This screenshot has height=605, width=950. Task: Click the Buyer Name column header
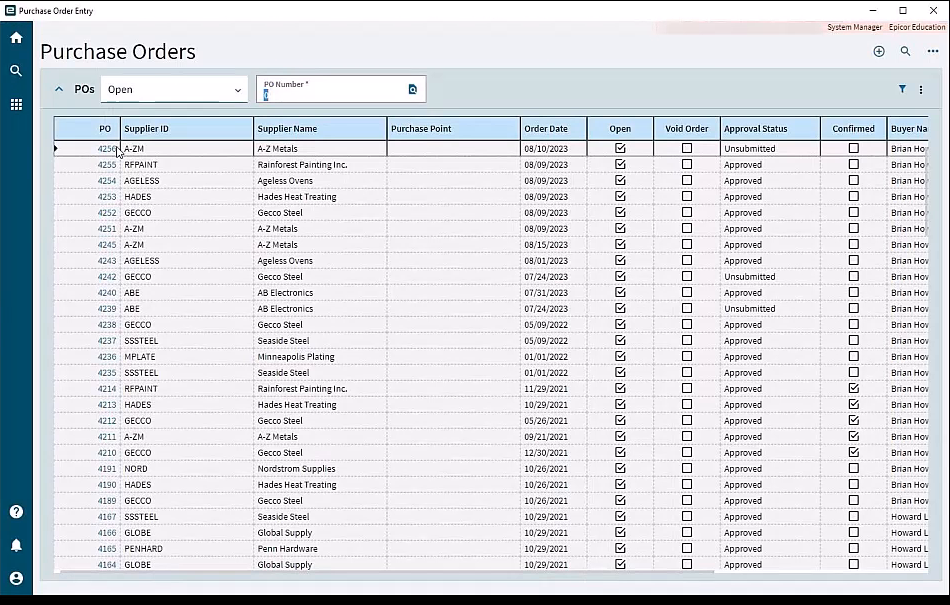[908, 128]
